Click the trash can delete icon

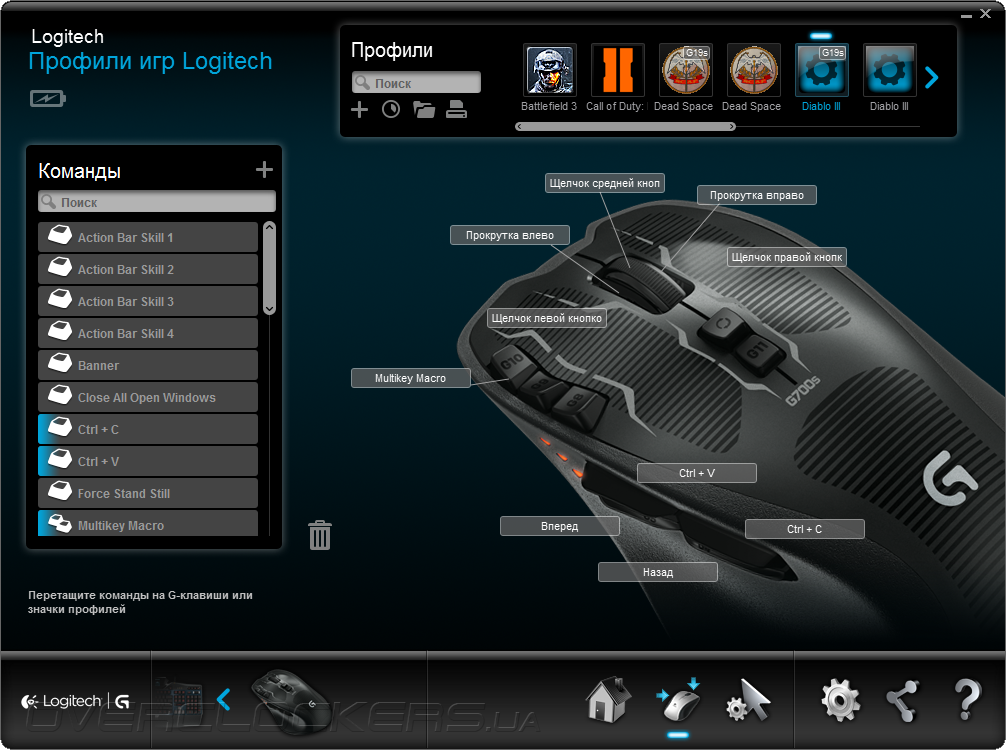320,535
